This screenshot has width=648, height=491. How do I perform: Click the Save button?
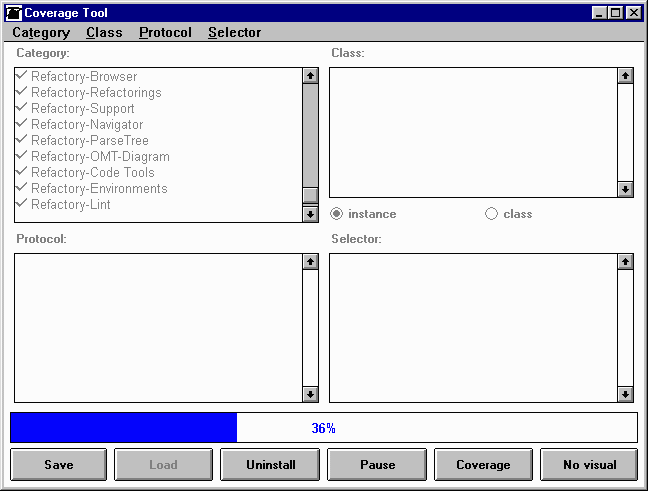(59, 465)
